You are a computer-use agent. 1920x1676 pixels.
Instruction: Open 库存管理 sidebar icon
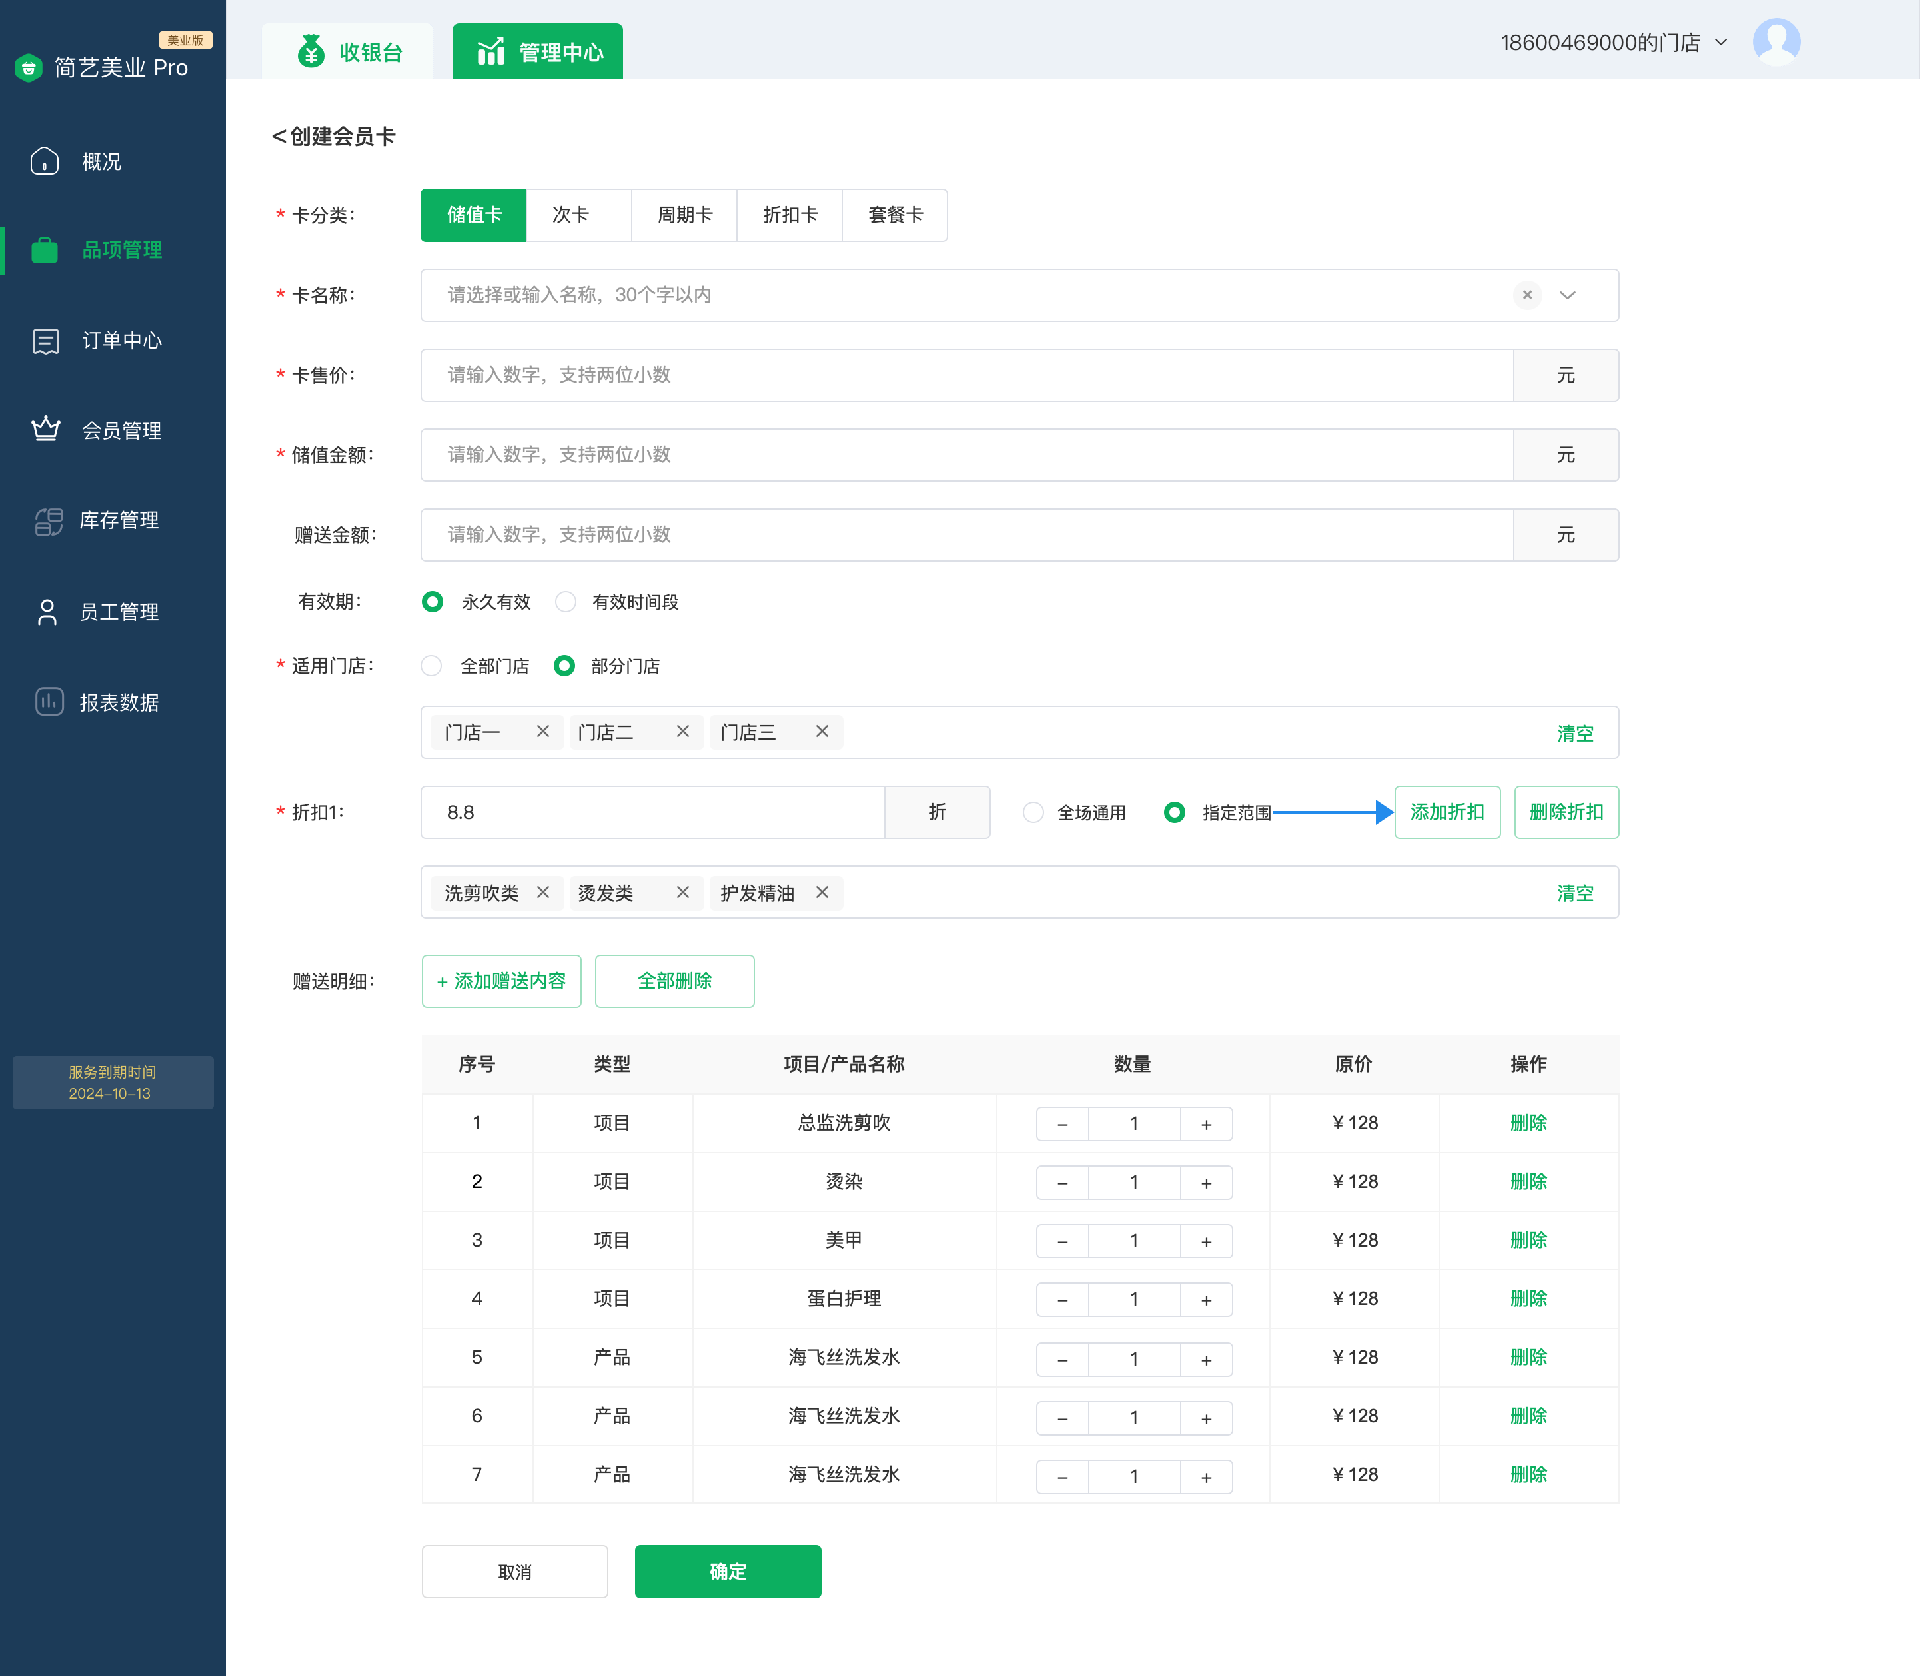coord(48,521)
